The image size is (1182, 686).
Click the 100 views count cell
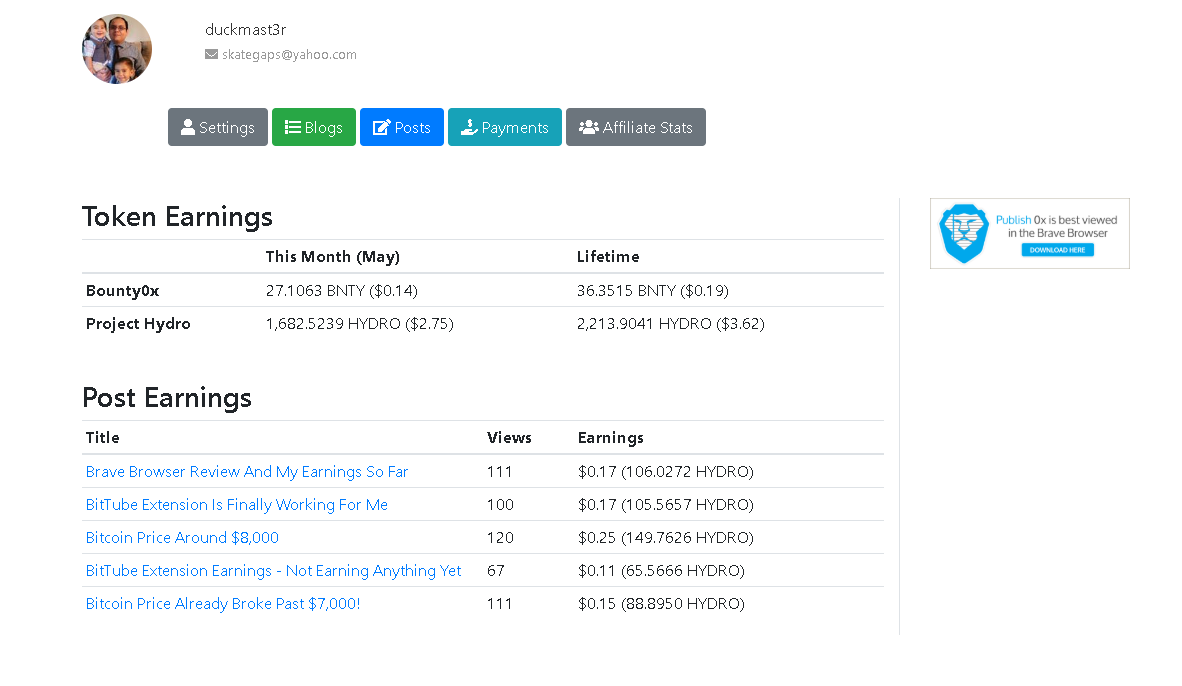point(501,505)
